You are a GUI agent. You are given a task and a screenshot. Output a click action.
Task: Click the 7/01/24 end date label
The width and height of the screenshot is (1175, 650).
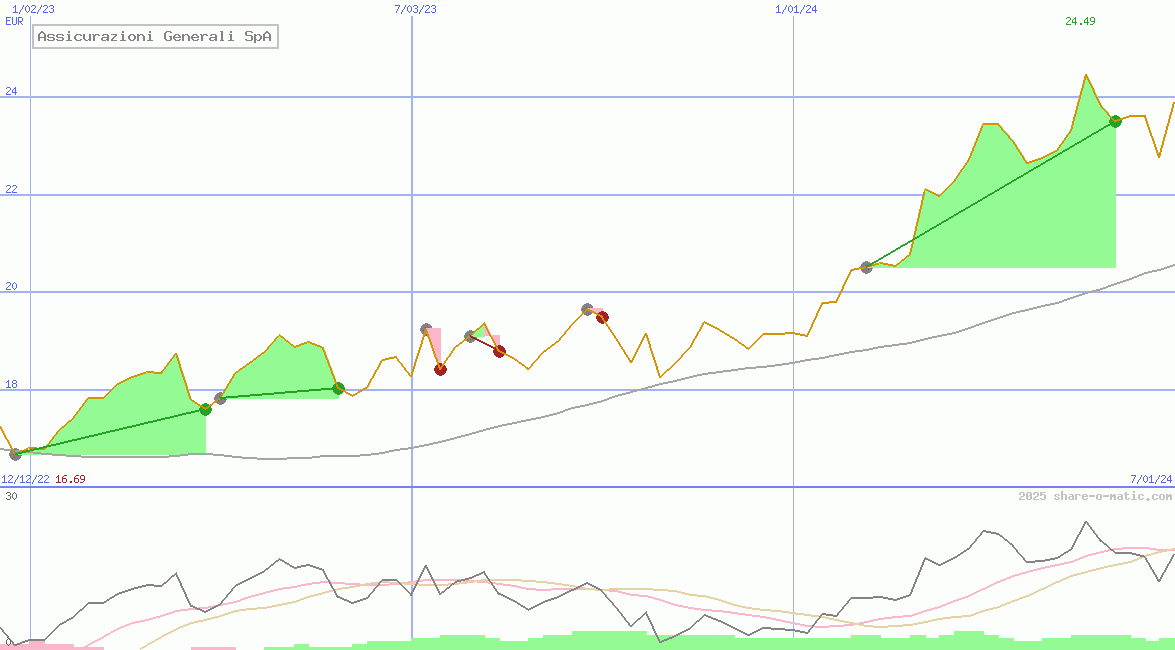[x=1151, y=479]
